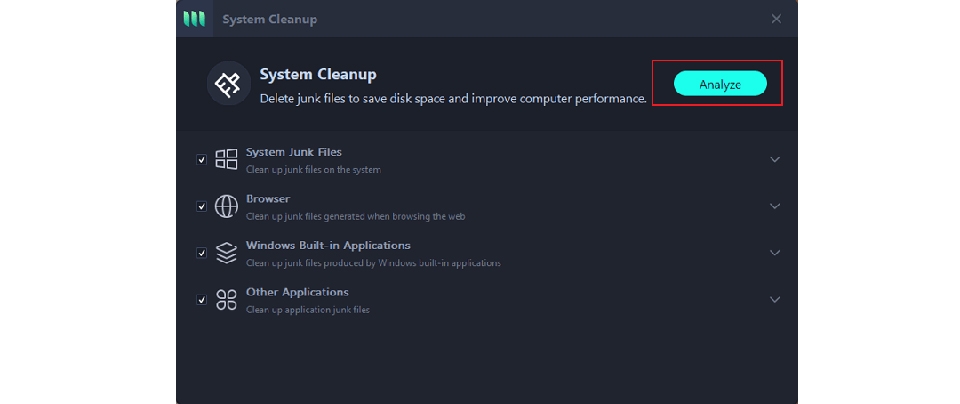Toggle the Browser checkbox
Image resolution: width=960 pixels, height=404 pixels.
click(x=202, y=207)
